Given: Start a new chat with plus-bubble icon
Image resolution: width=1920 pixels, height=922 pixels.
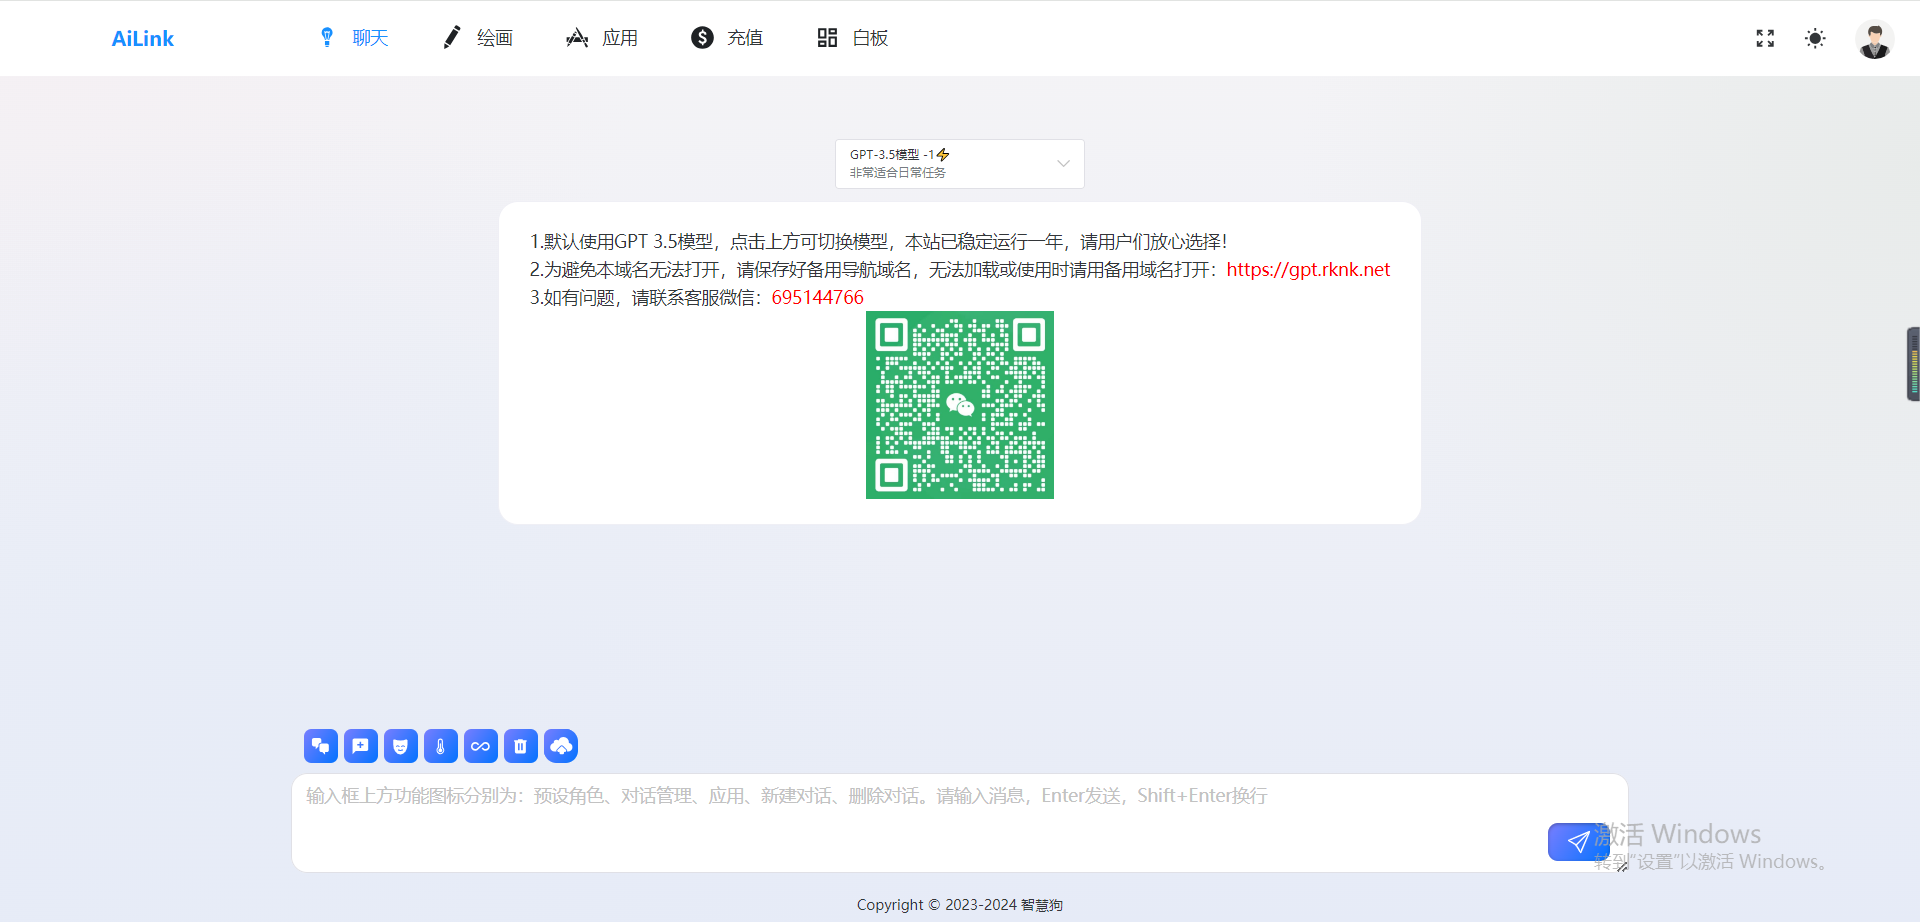Looking at the screenshot, I should point(361,746).
